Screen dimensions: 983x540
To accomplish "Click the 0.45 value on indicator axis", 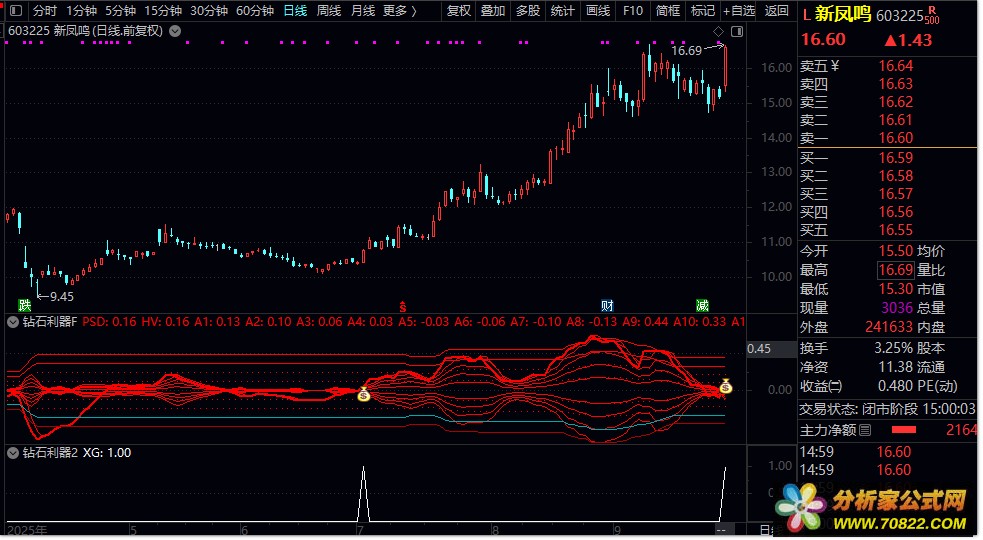I will [759, 349].
